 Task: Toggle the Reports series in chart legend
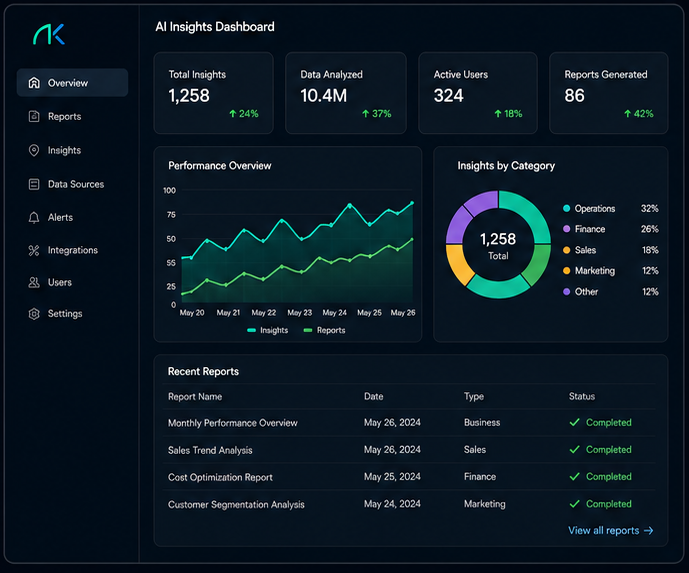[324, 330]
